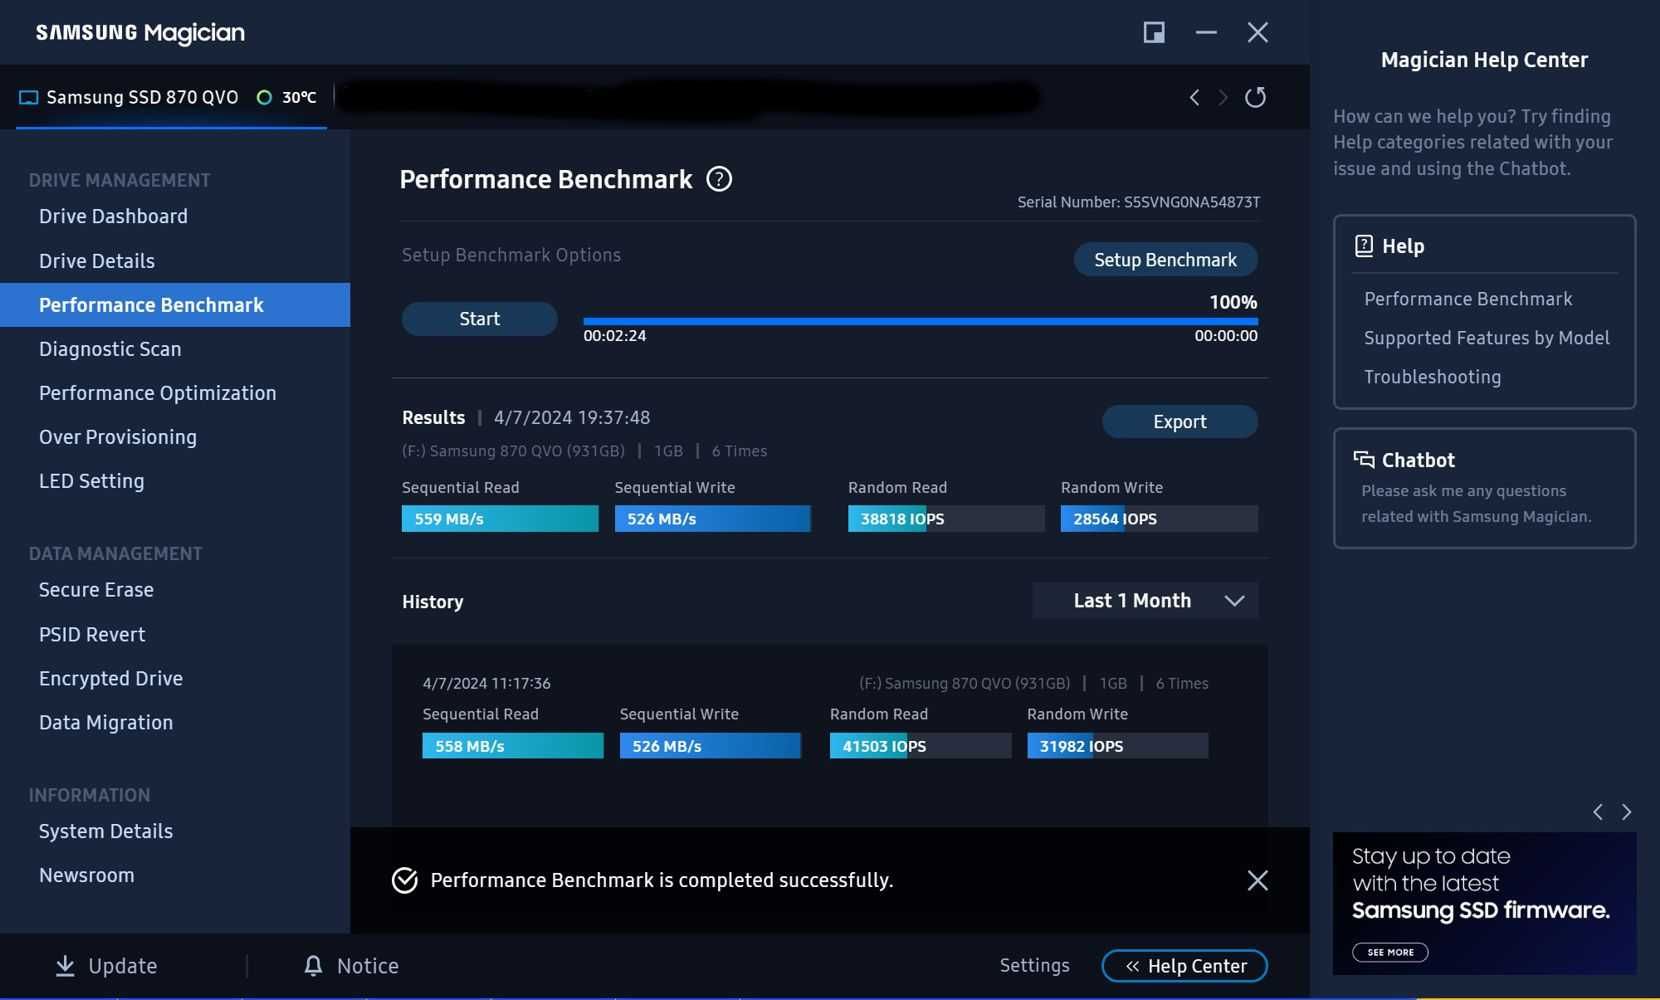Click next banner arrow in Help Center
Image resolution: width=1660 pixels, height=1000 pixels.
(x=1626, y=812)
